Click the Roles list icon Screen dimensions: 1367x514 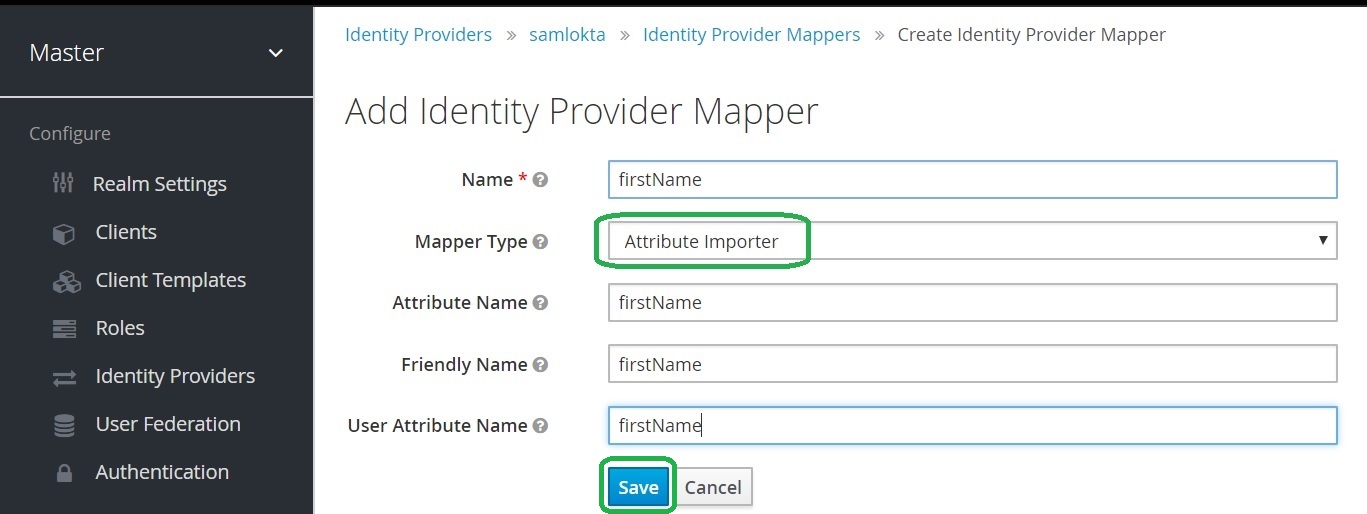[64, 329]
